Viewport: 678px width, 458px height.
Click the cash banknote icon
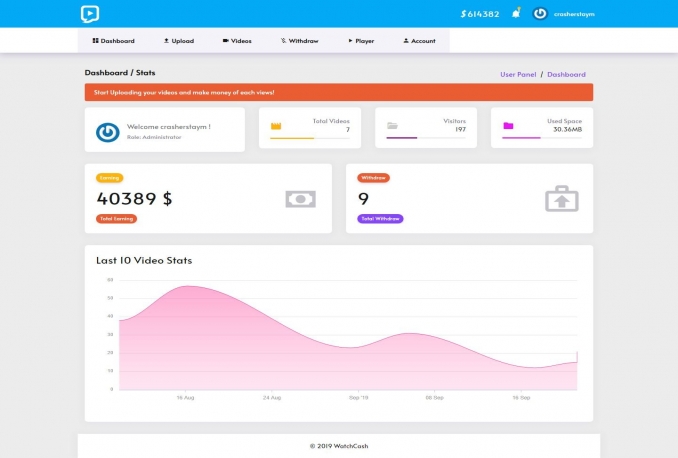[301, 199]
